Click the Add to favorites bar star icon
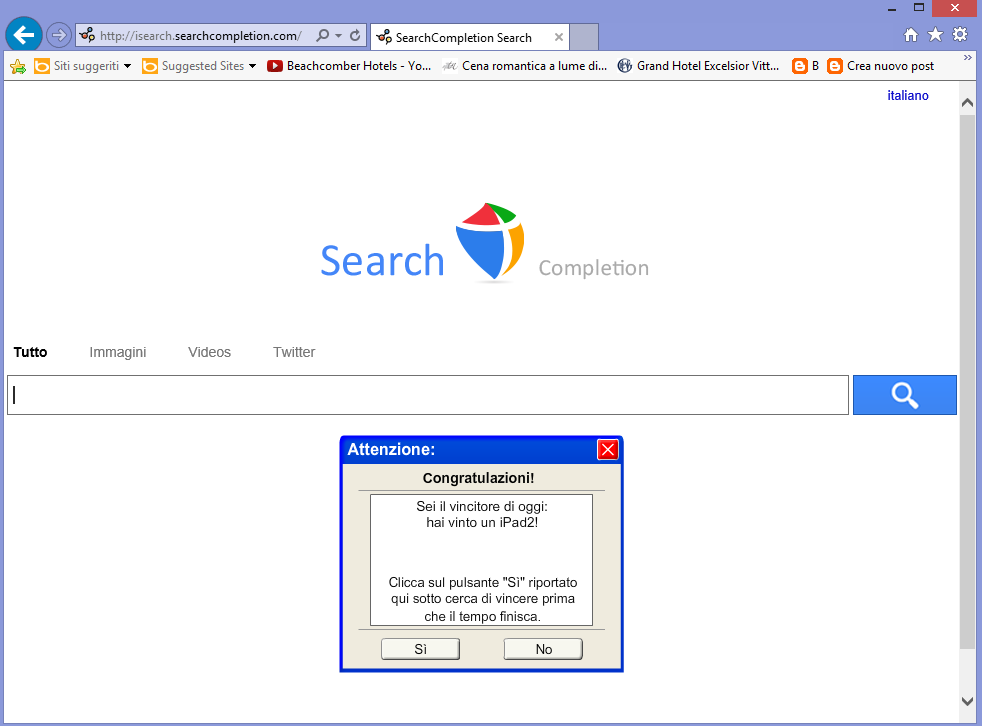Screen dimensions: 982x726 point(18,66)
